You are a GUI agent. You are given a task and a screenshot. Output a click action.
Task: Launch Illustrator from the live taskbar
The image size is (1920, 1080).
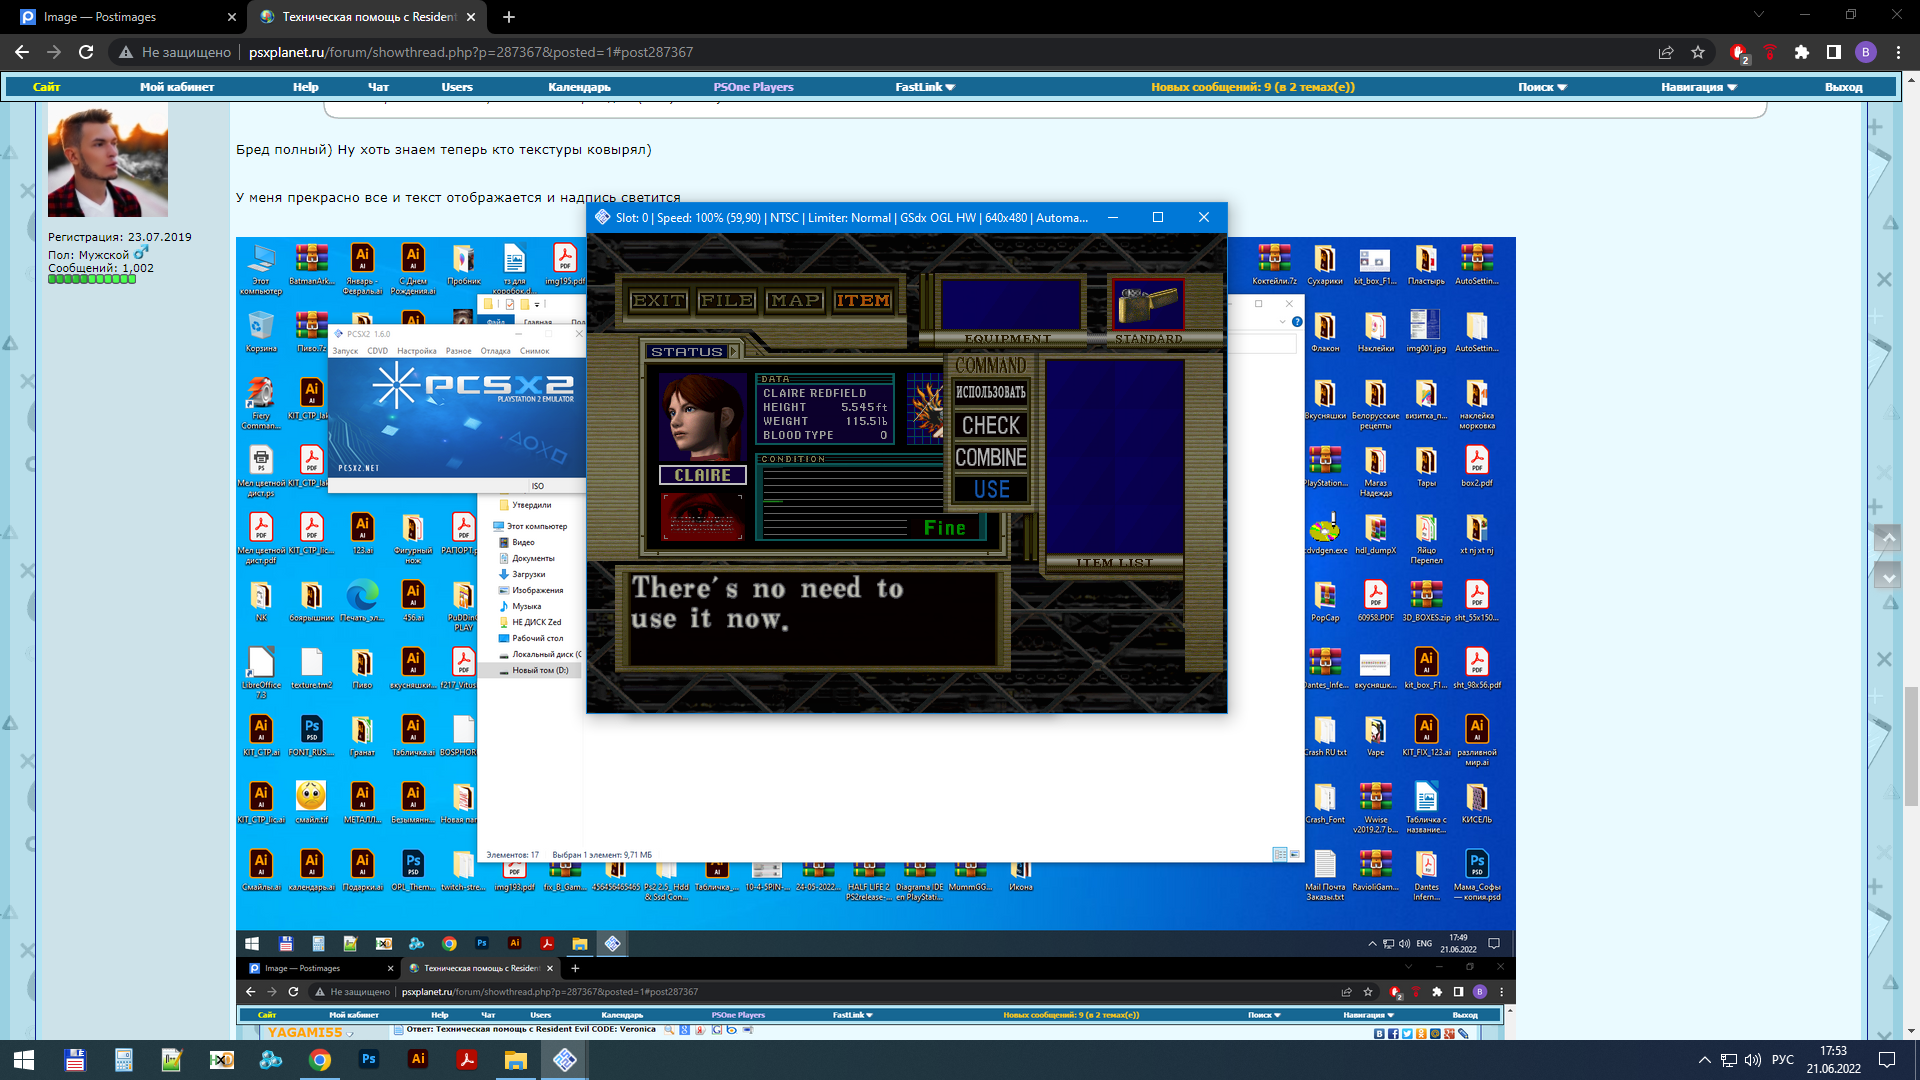point(418,1060)
